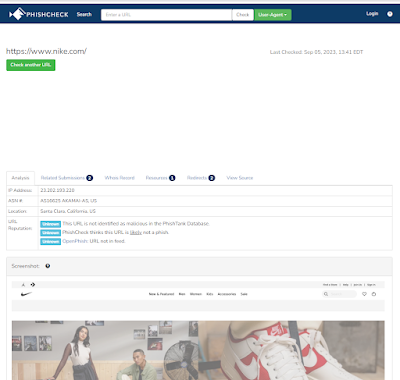Click the Location label cell
This screenshot has width=400, height=380.
22,211
